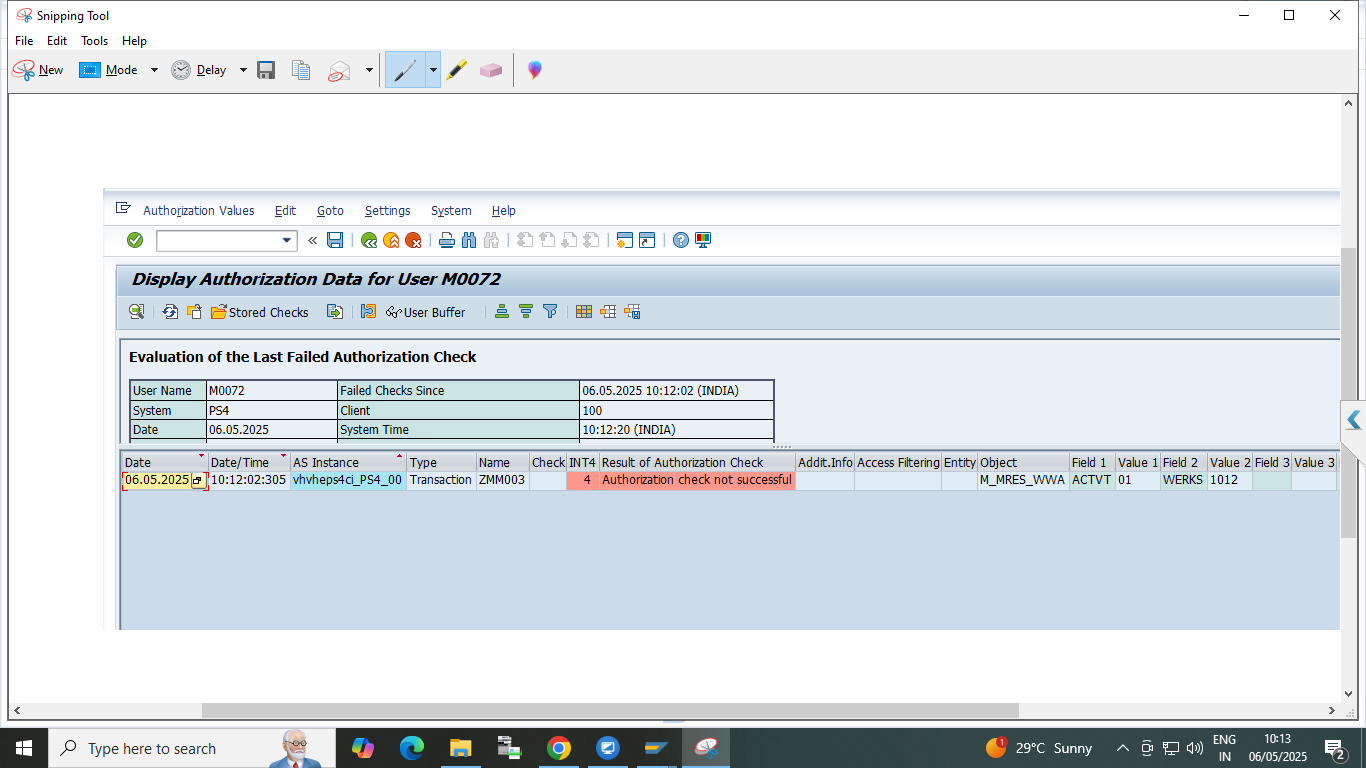The height and width of the screenshot is (768, 1366).
Task: Open the Help menu
Action: (x=134, y=41)
